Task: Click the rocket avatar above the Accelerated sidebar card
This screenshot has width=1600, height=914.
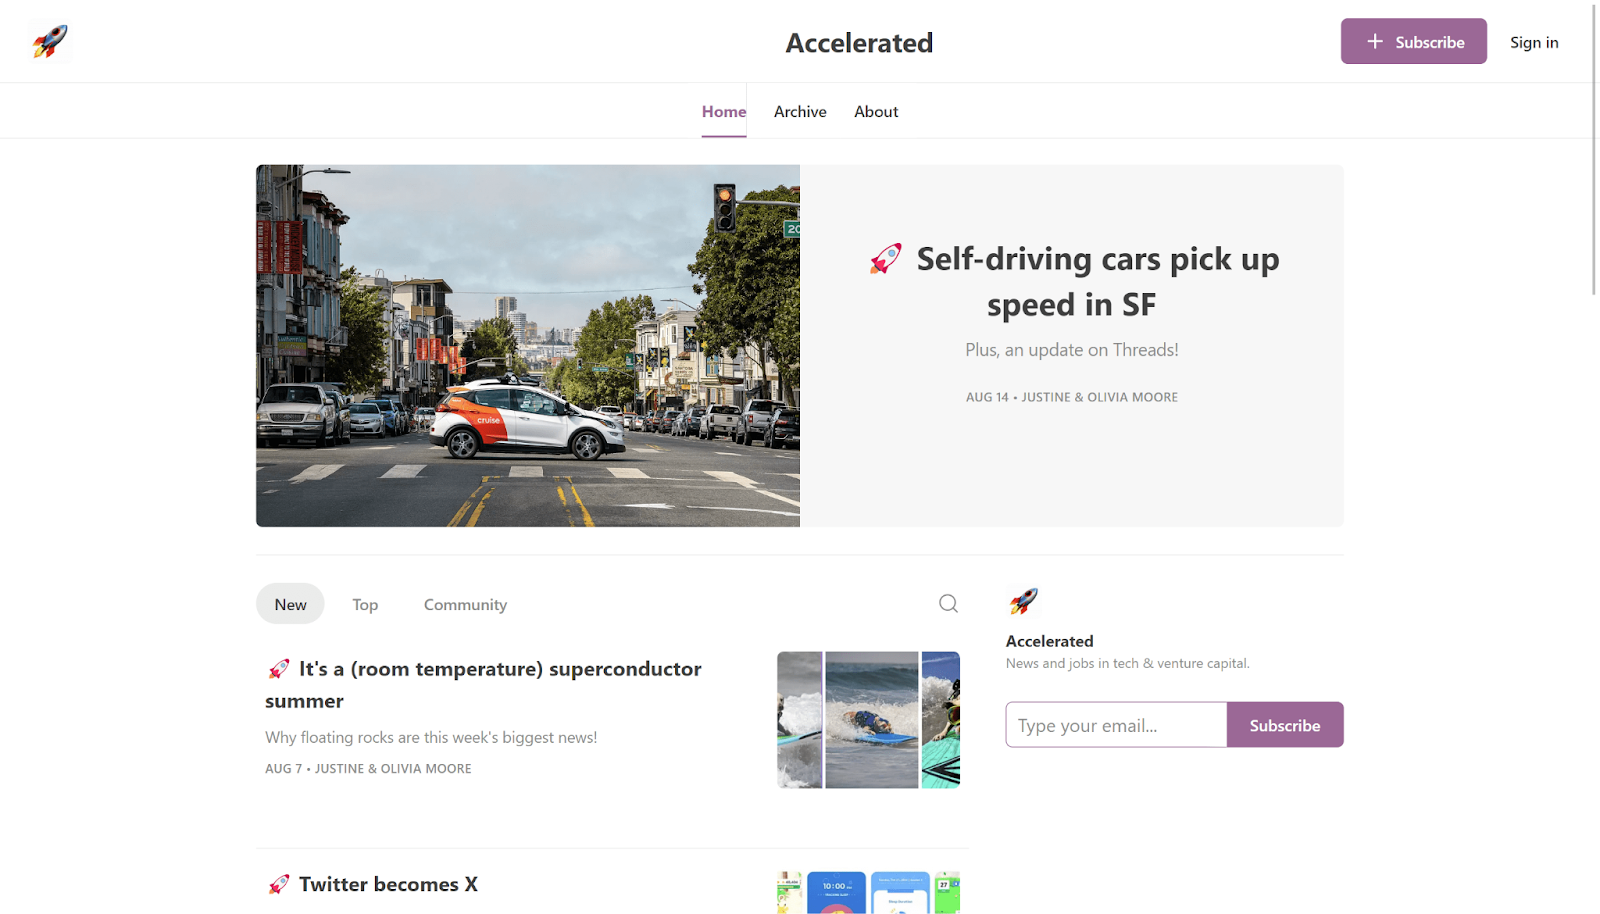Action: (1022, 601)
